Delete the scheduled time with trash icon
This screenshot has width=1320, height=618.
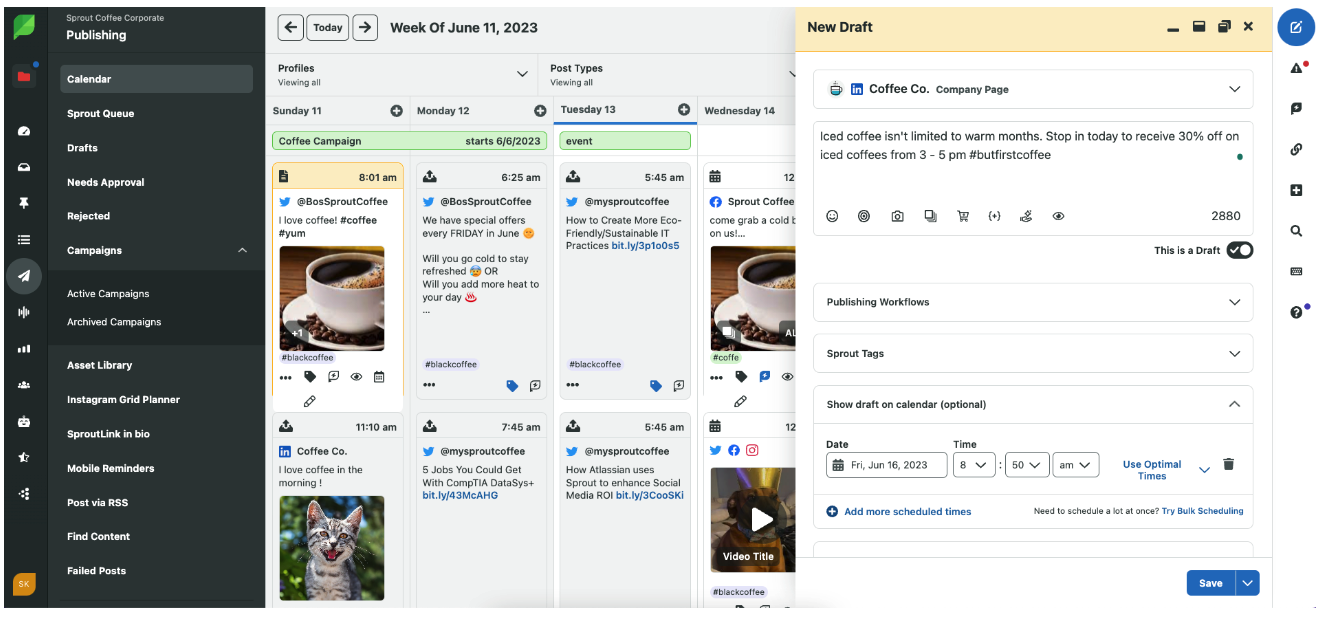pyautogui.click(x=1229, y=464)
